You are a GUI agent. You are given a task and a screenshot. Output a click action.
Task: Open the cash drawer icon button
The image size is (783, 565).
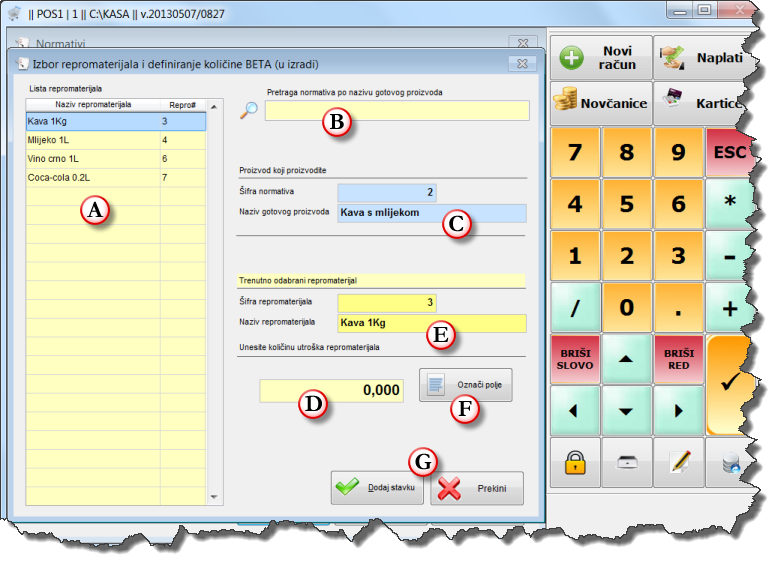pos(627,461)
